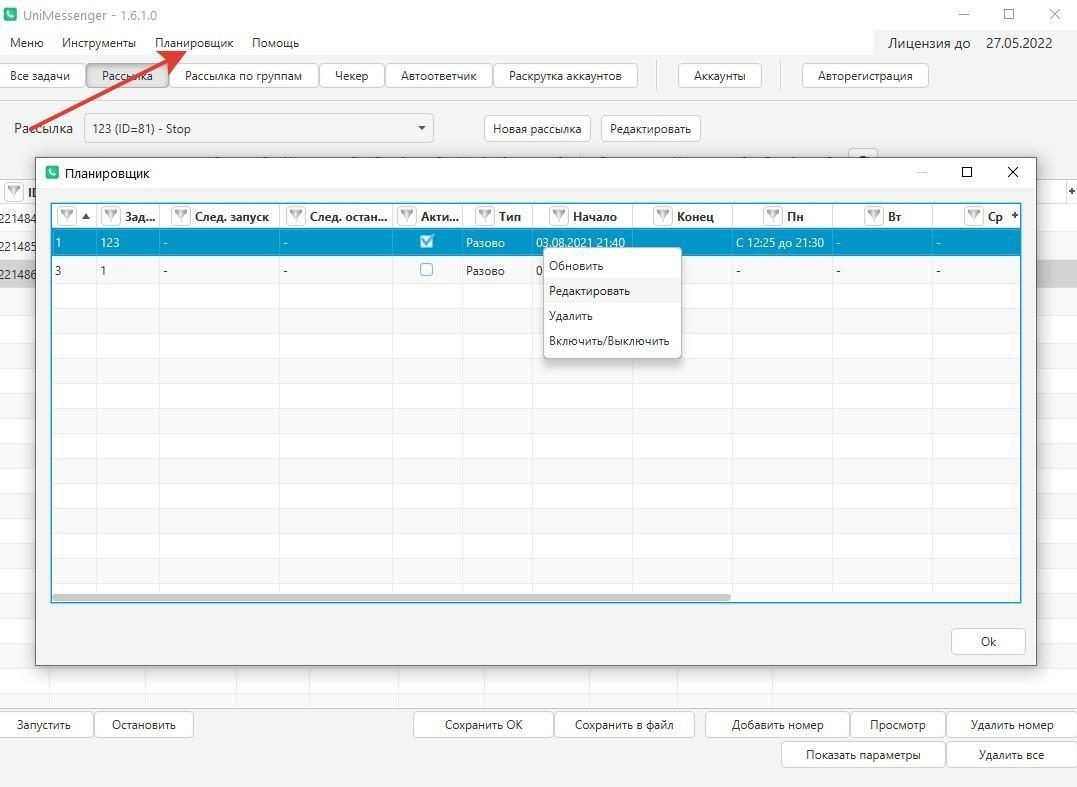Click the filter icon in the first column header
This screenshot has height=787, width=1077.
tap(67, 216)
